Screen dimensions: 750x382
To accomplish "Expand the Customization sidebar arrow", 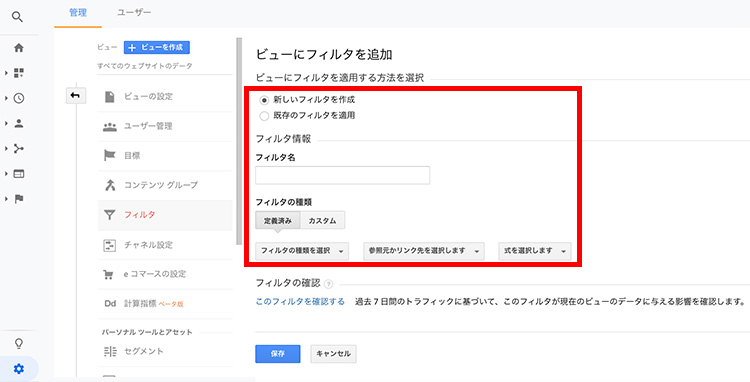I will tap(6, 73).
